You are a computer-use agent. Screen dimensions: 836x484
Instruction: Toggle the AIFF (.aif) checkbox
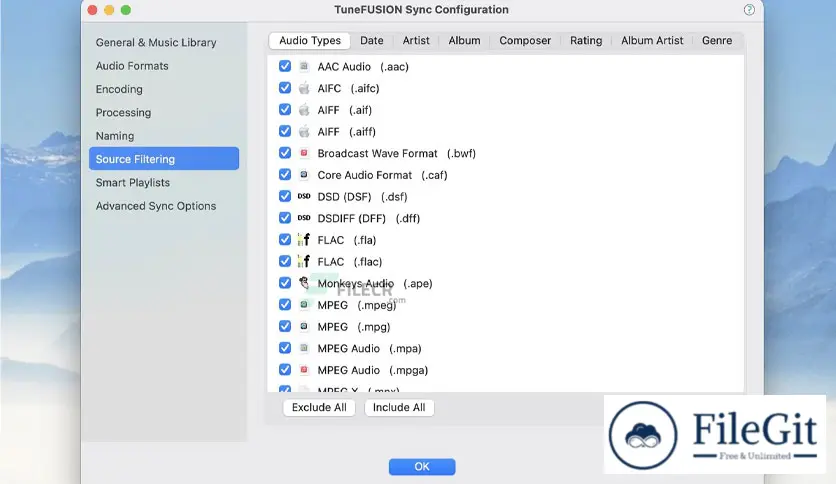(285, 110)
